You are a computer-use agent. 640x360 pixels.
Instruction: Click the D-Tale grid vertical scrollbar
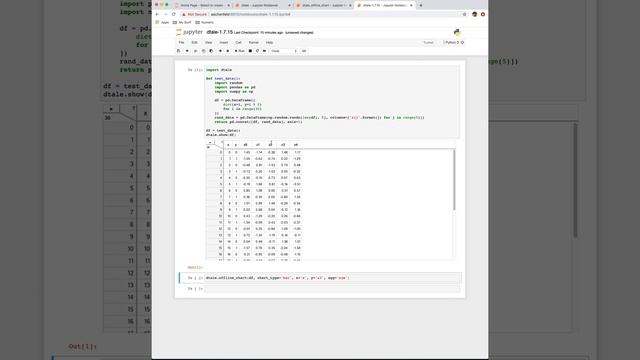tap(454, 180)
